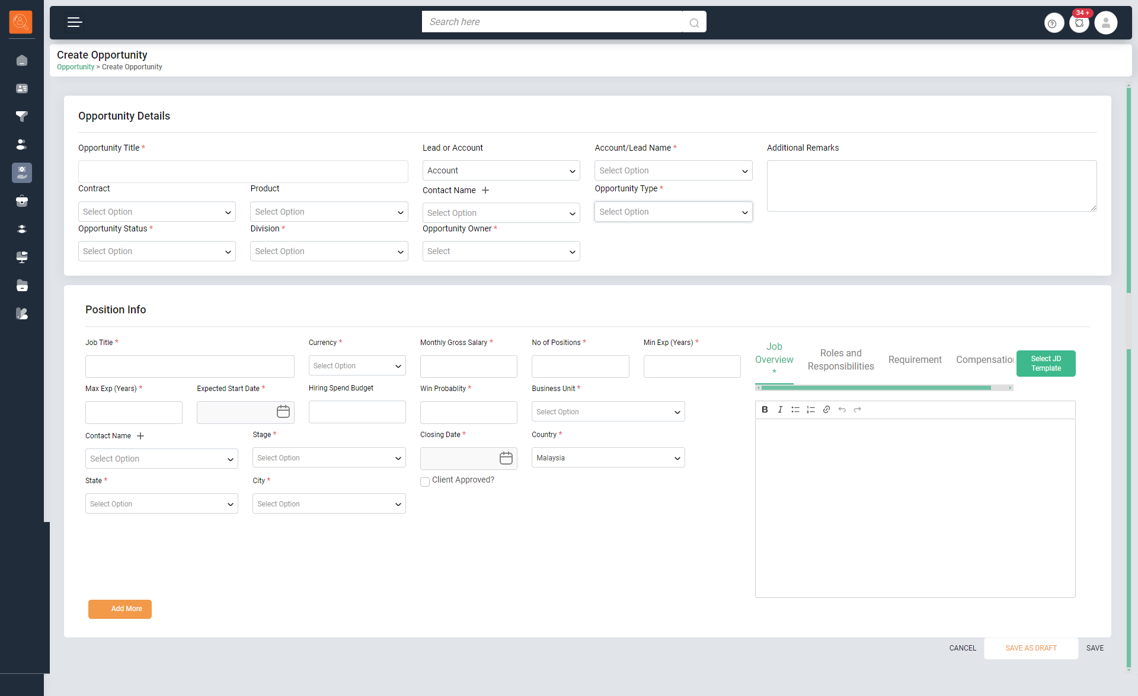Insert a link in the editor toolbar
The image size is (1138, 696).
(826, 410)
